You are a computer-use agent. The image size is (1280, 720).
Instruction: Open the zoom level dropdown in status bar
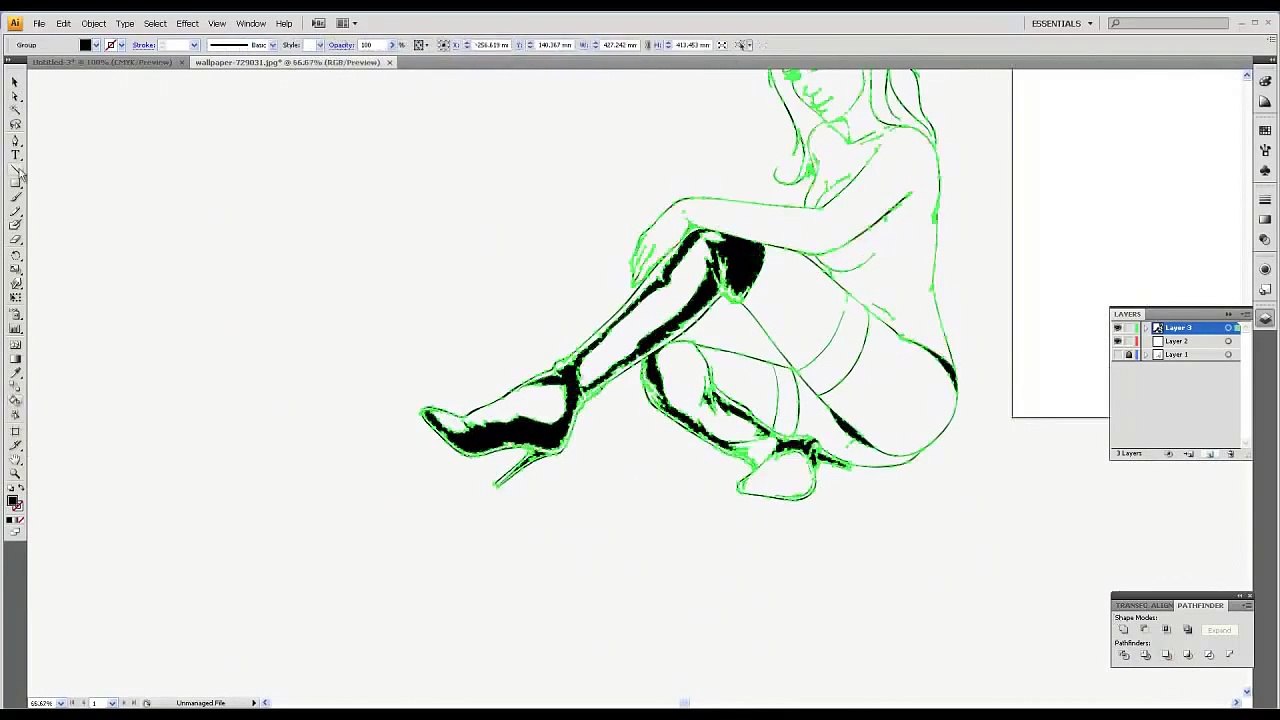click(61, 703)
